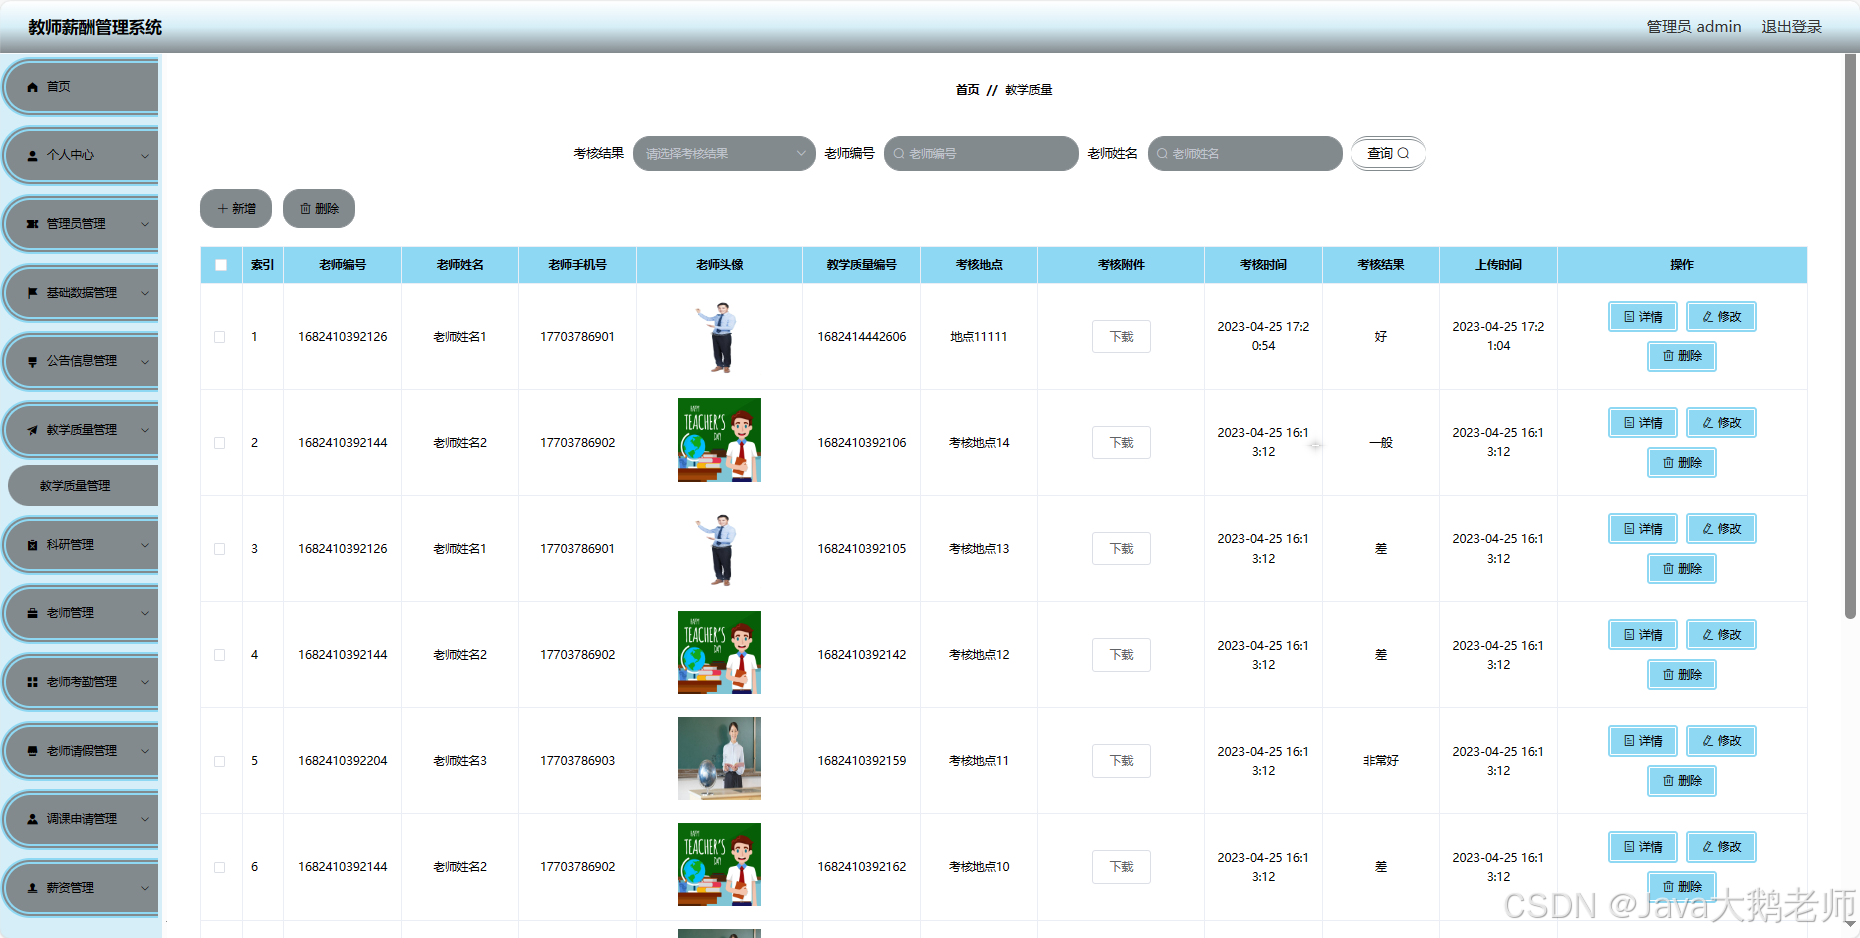1860x938 pixels.
Task: Click the icon beside 老师管理
Action: (33, 613)
